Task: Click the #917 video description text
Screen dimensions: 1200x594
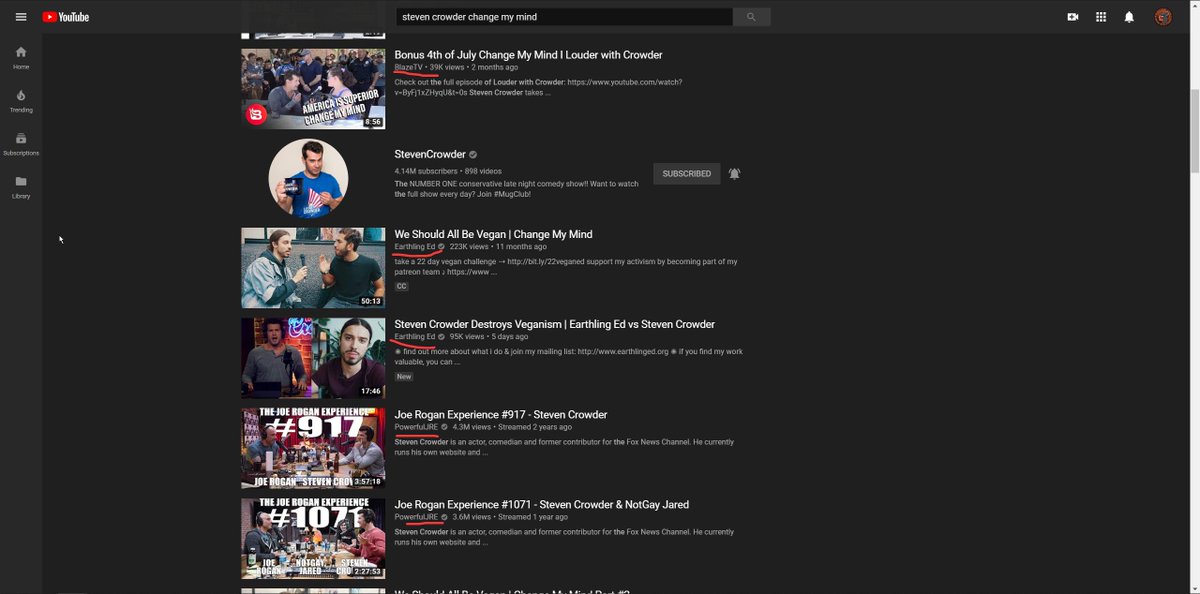Action: [564, 447]
